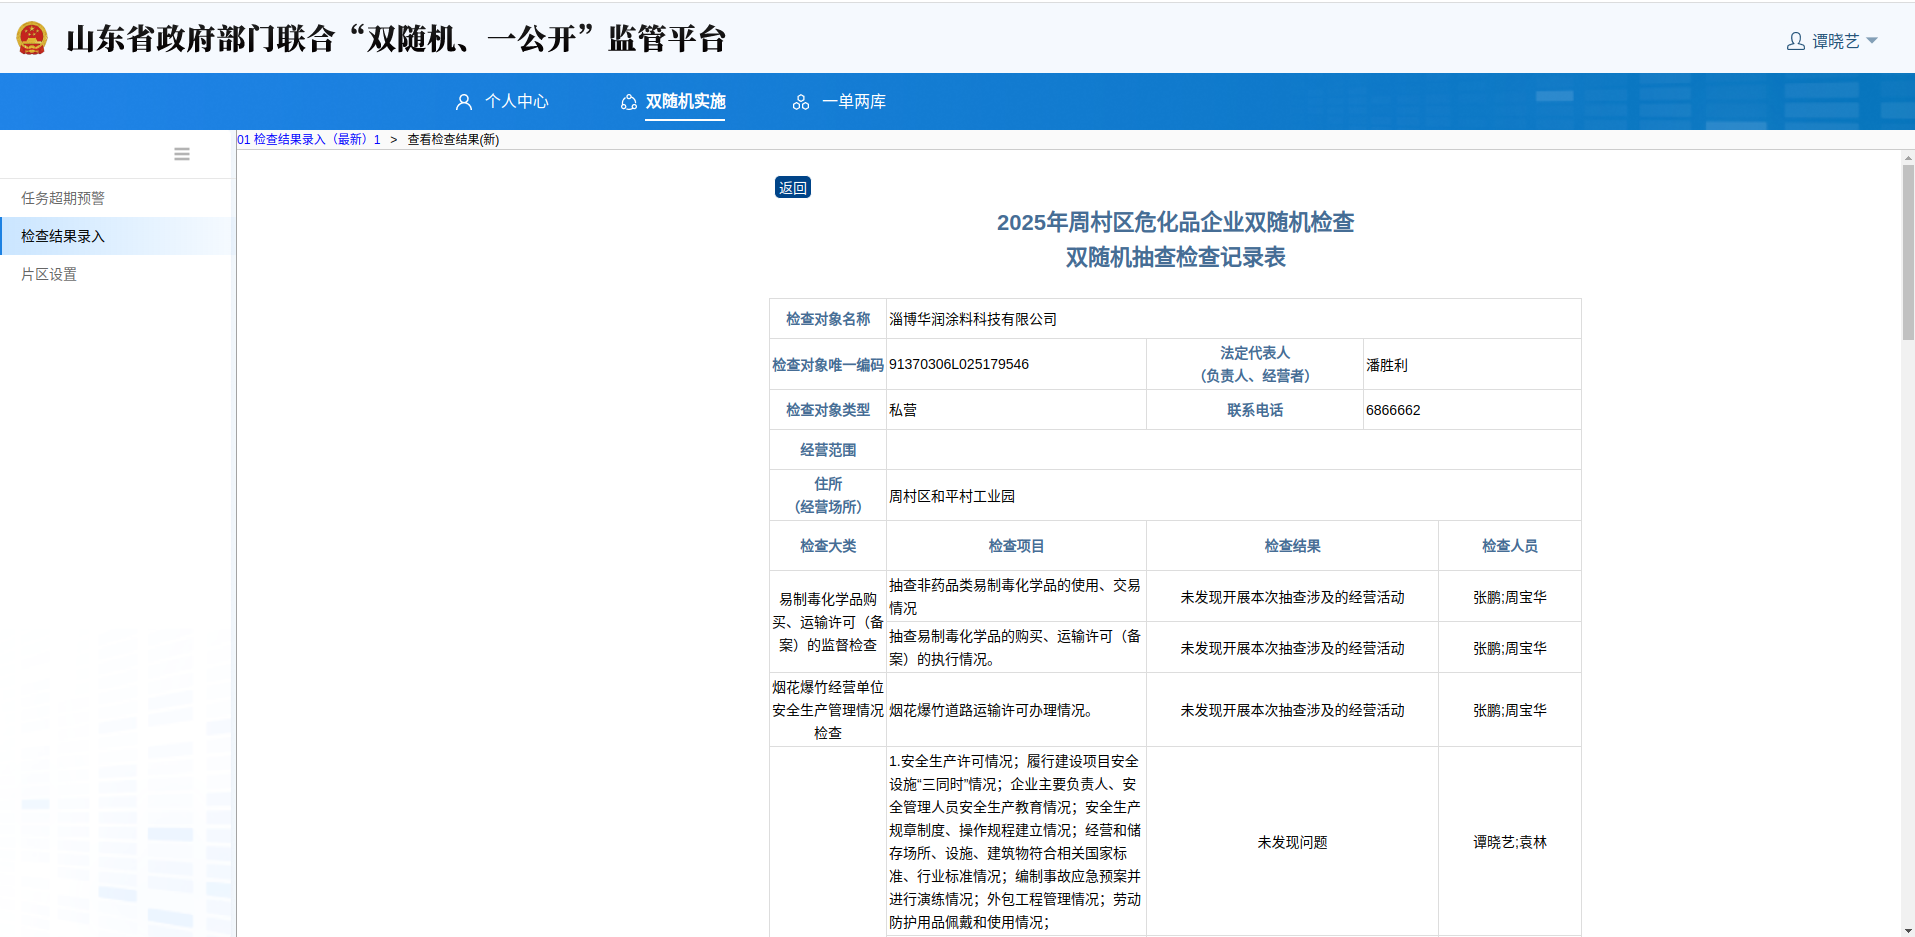Open the 谭晓艺 account dropdown arrow
Screen dimensions: 1915x937
1872,41
